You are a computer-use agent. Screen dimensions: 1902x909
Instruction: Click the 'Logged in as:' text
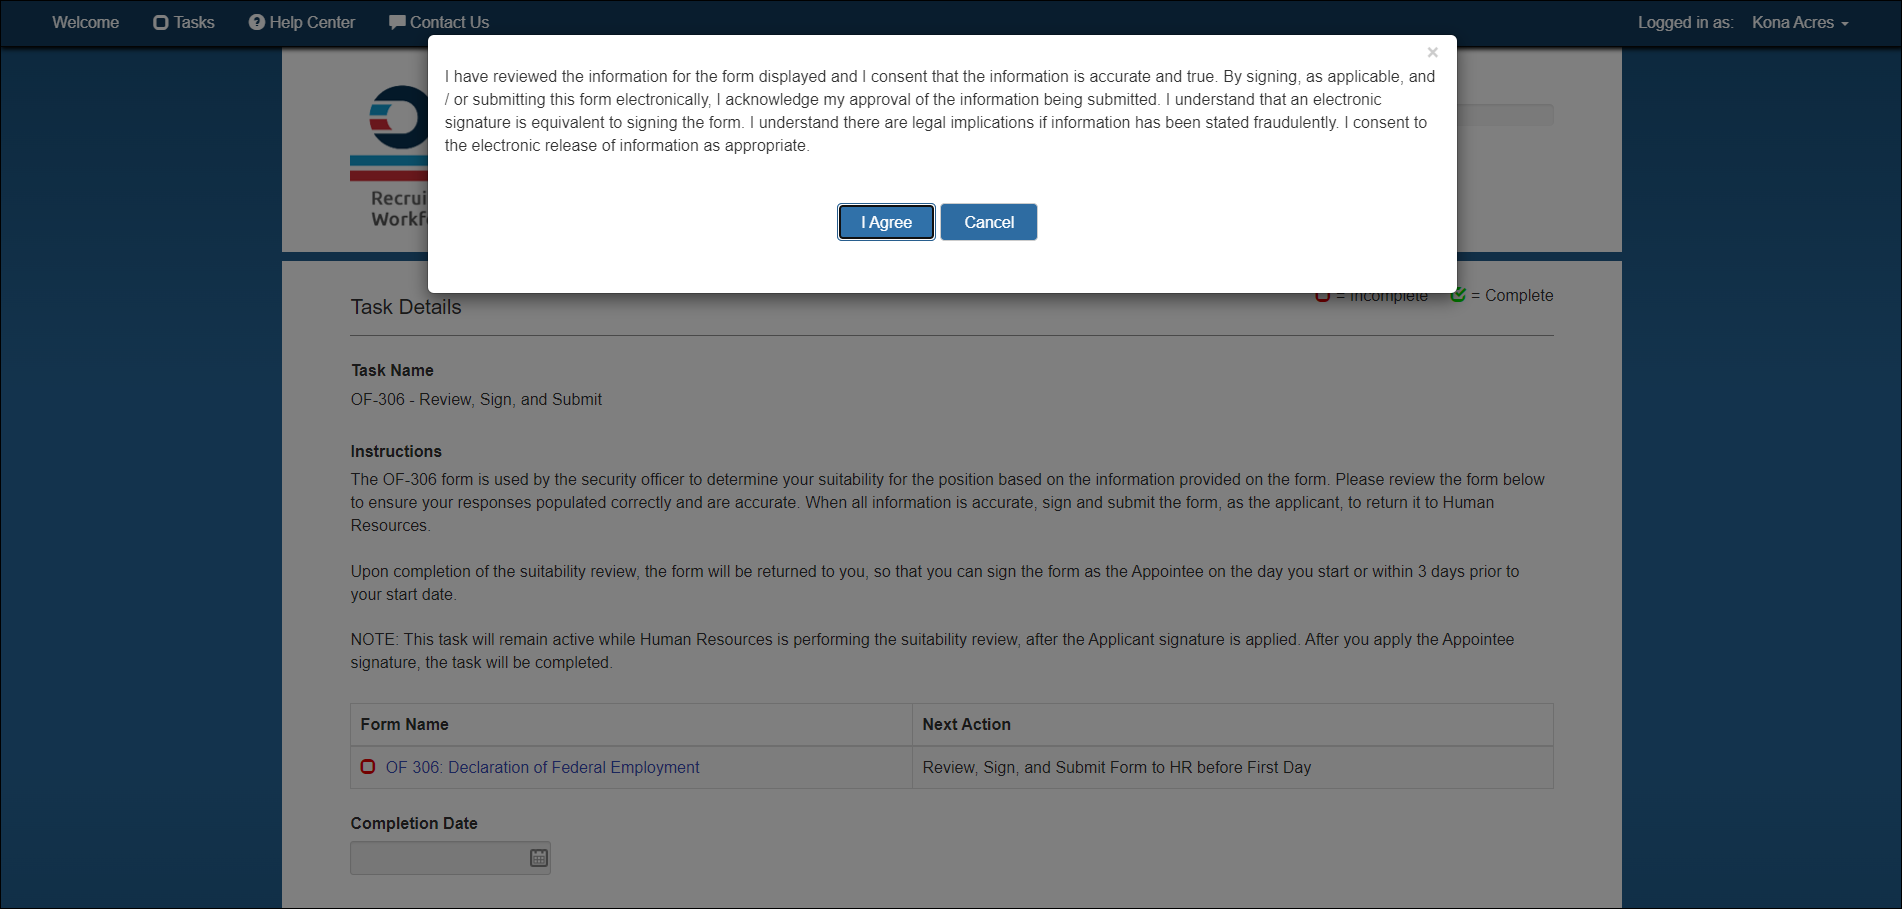1685,22
